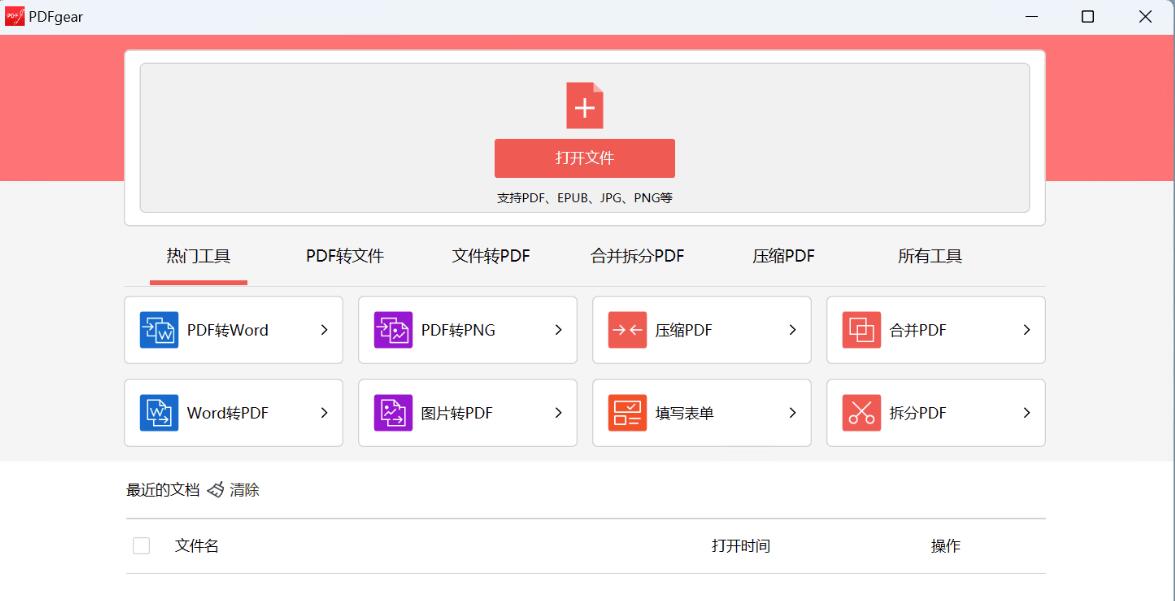Click the Word转PDF blue icon
Image resolution: width=1175 pixels, height=601 pixels.
(x=159, y=413)
